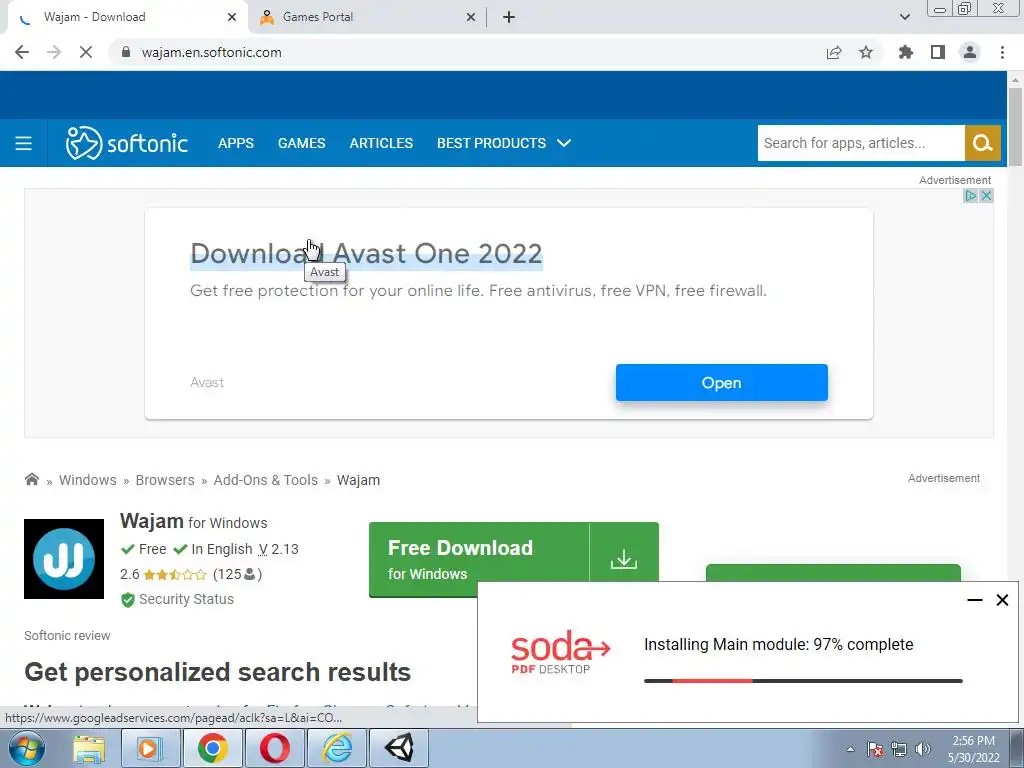Screen dimensions: 1024x768
Task: Launch Internet Explorer from taskbar
Action: [x=338, y=748]
